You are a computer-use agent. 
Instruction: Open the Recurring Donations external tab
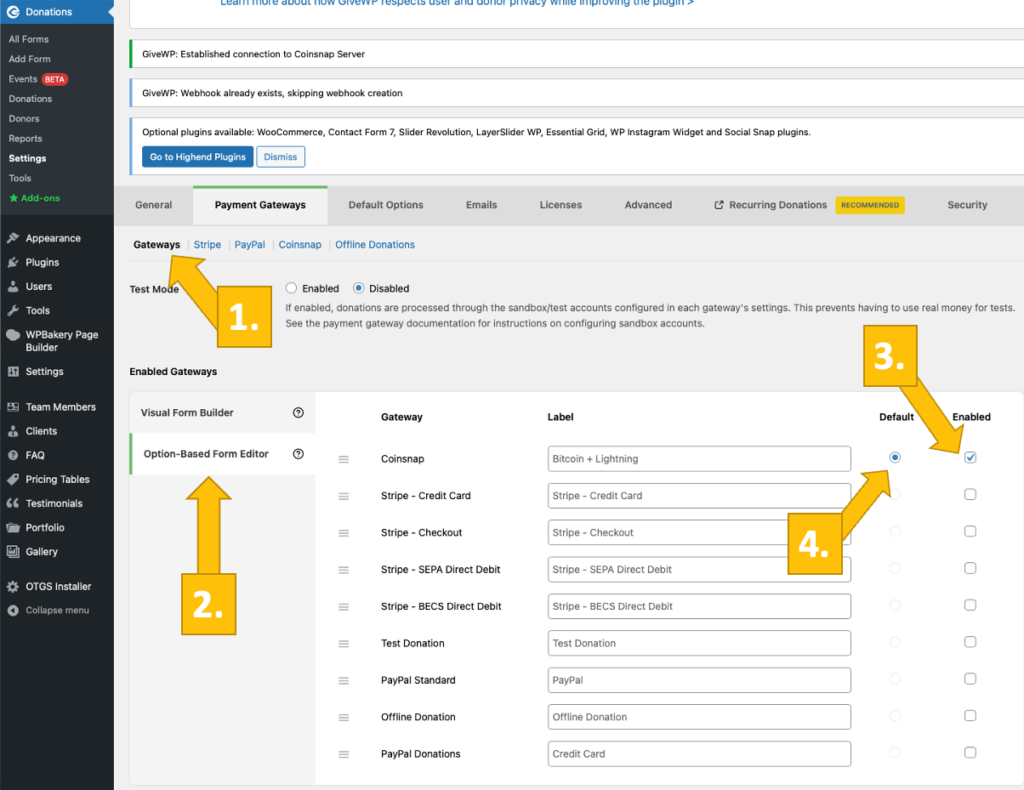770,205
